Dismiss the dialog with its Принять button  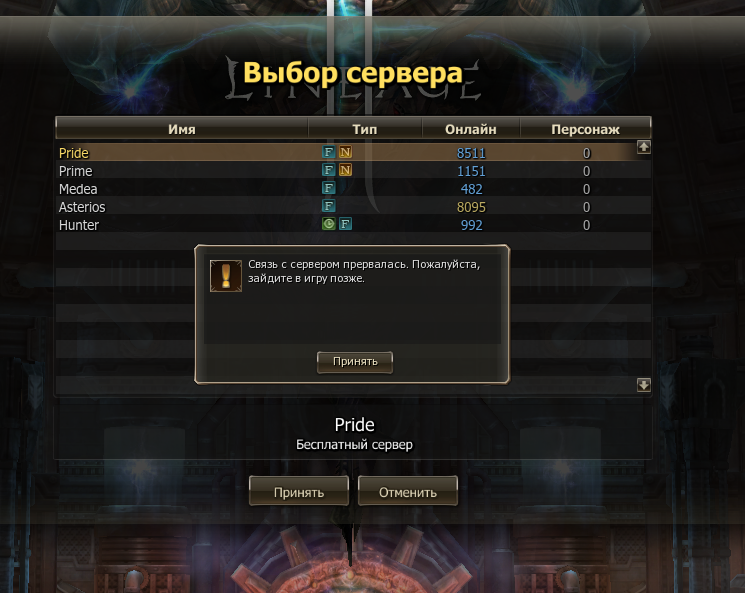point(355,362)
